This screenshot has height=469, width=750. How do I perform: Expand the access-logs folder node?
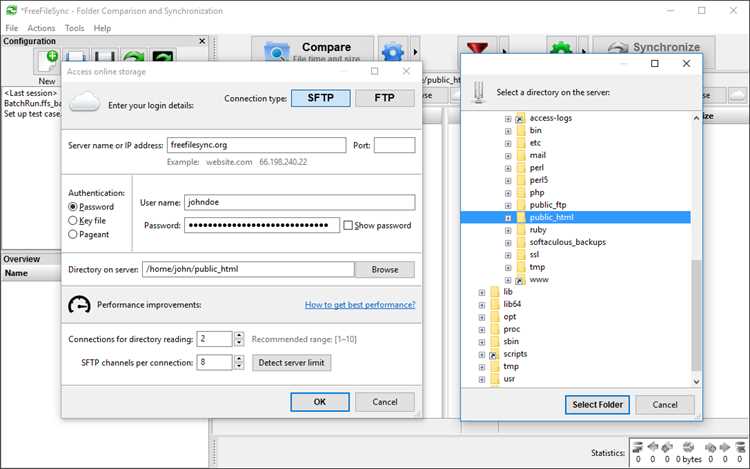[x=508, y=119]
